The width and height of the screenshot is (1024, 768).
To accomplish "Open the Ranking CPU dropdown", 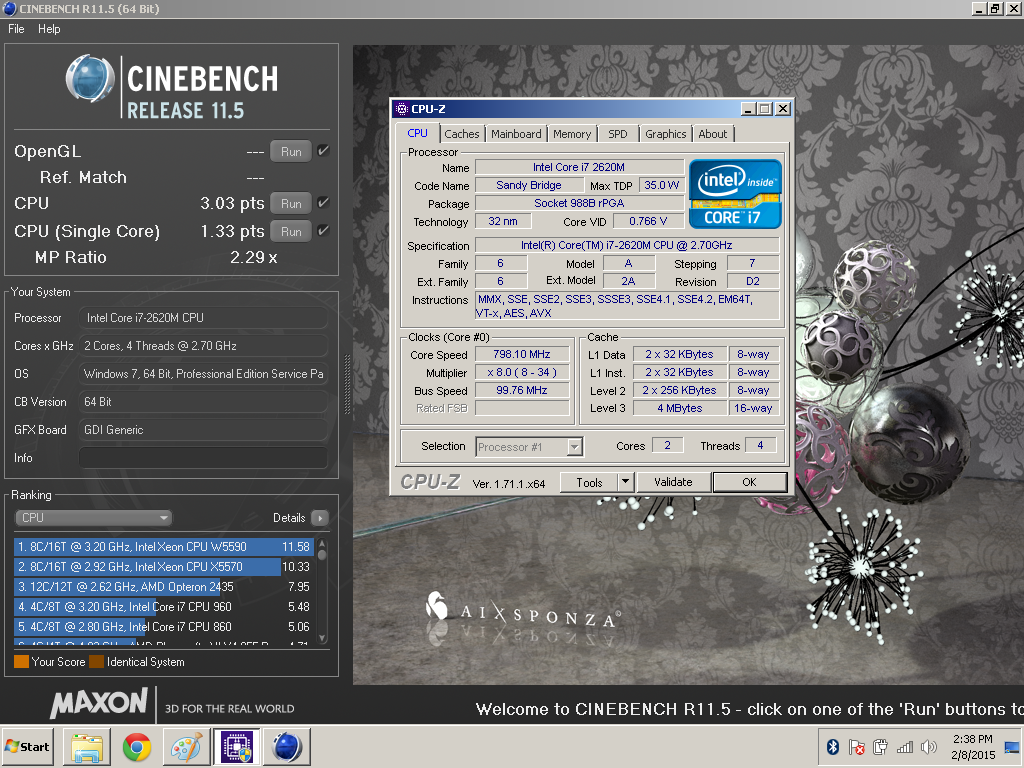I will pos(93,518).
